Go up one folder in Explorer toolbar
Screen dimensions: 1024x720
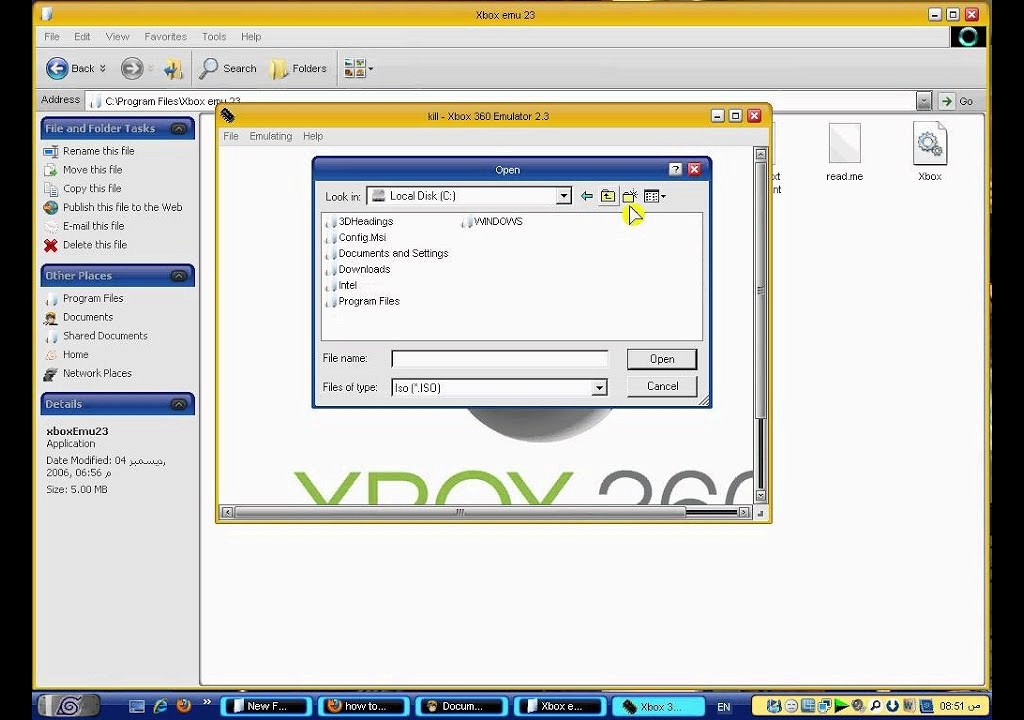pos(173,68)
